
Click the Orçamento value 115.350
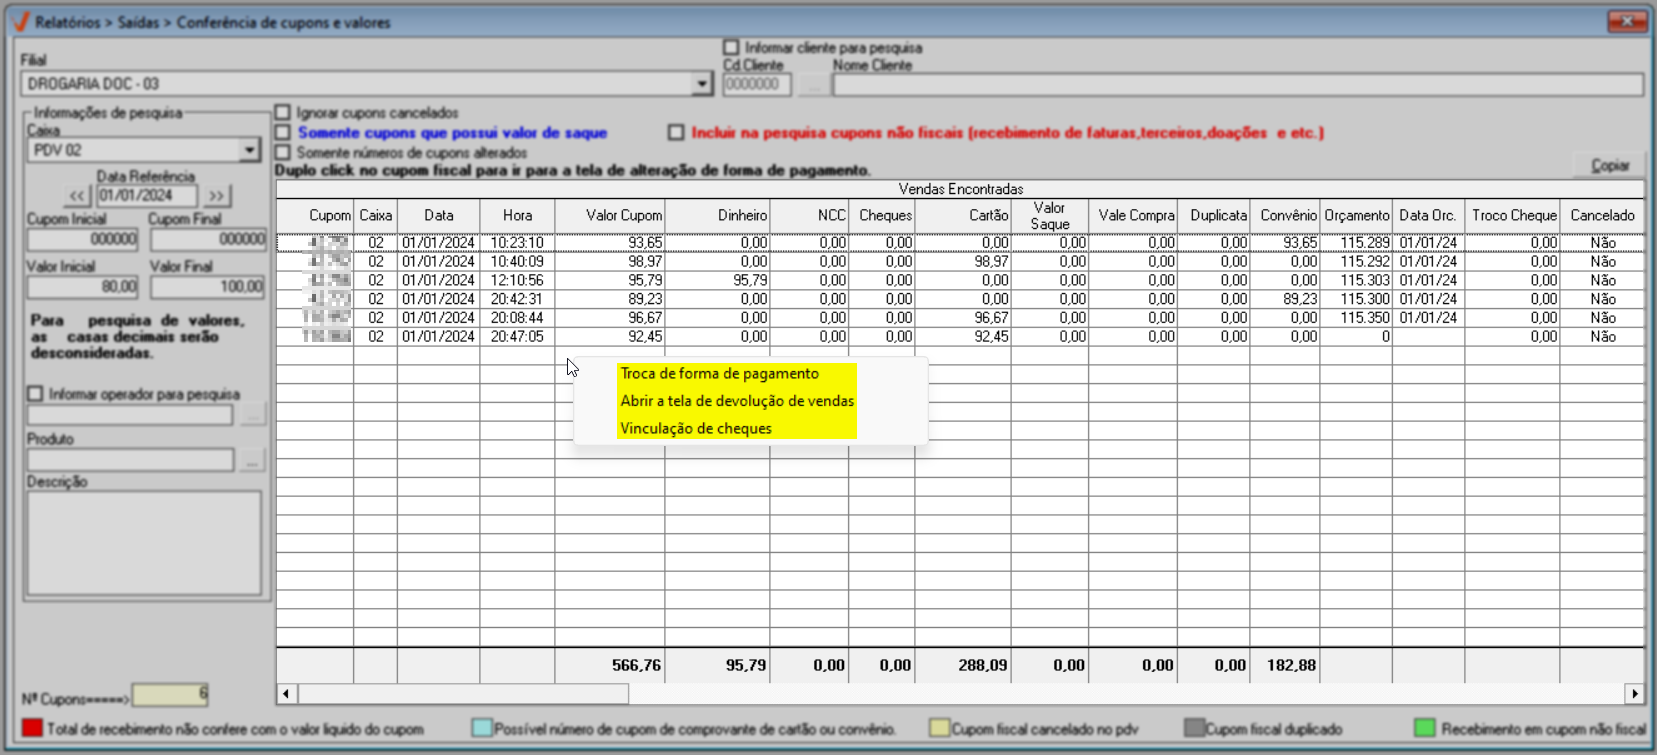(1365, 318)
